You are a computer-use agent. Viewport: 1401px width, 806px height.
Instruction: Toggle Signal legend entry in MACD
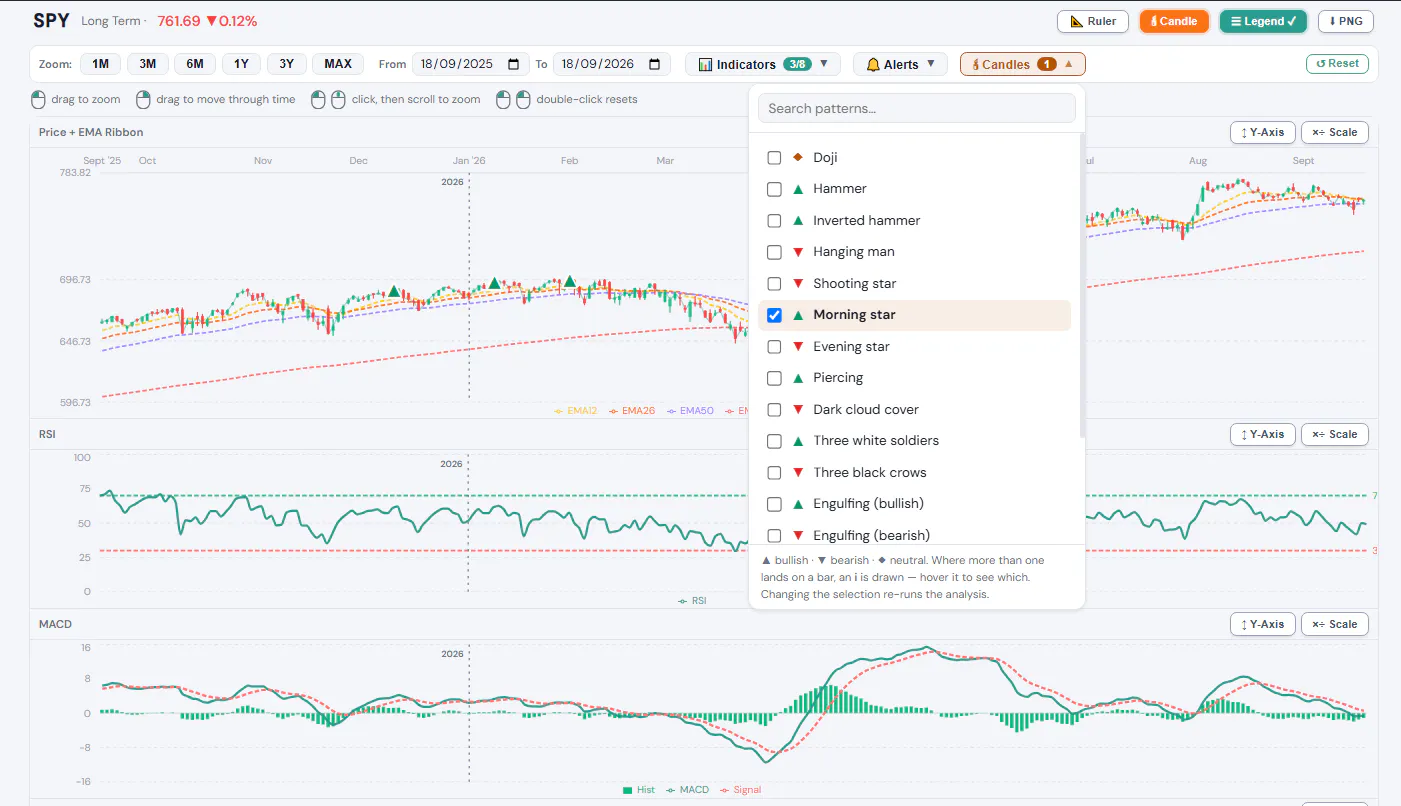coord(740,790)
